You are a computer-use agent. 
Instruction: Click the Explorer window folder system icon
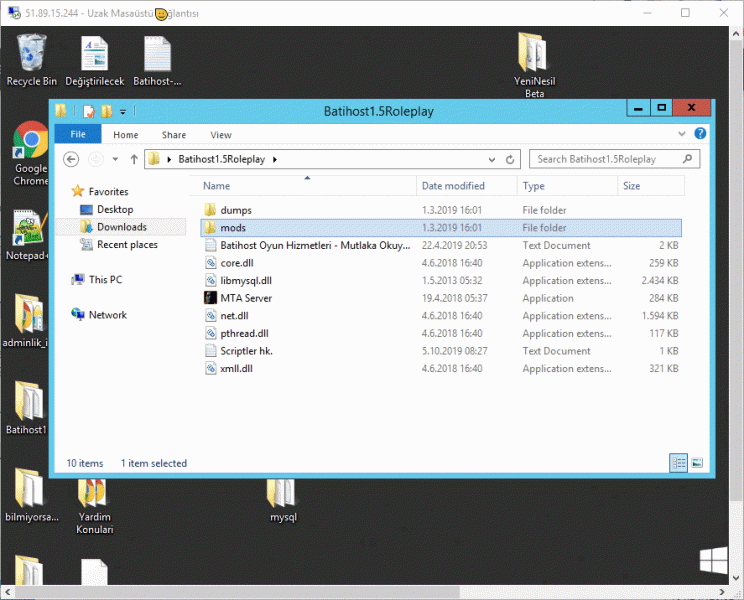61,111
